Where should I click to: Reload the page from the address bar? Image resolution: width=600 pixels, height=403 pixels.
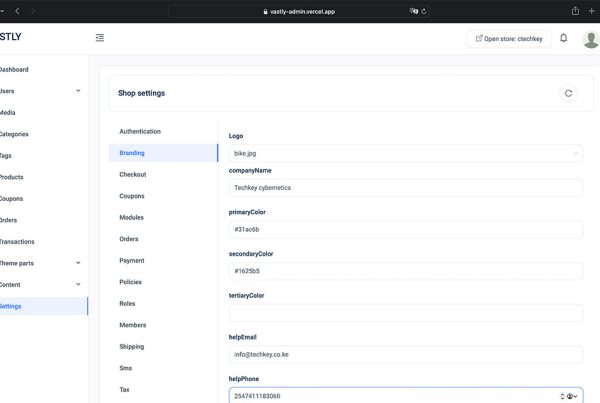point(424,11)
